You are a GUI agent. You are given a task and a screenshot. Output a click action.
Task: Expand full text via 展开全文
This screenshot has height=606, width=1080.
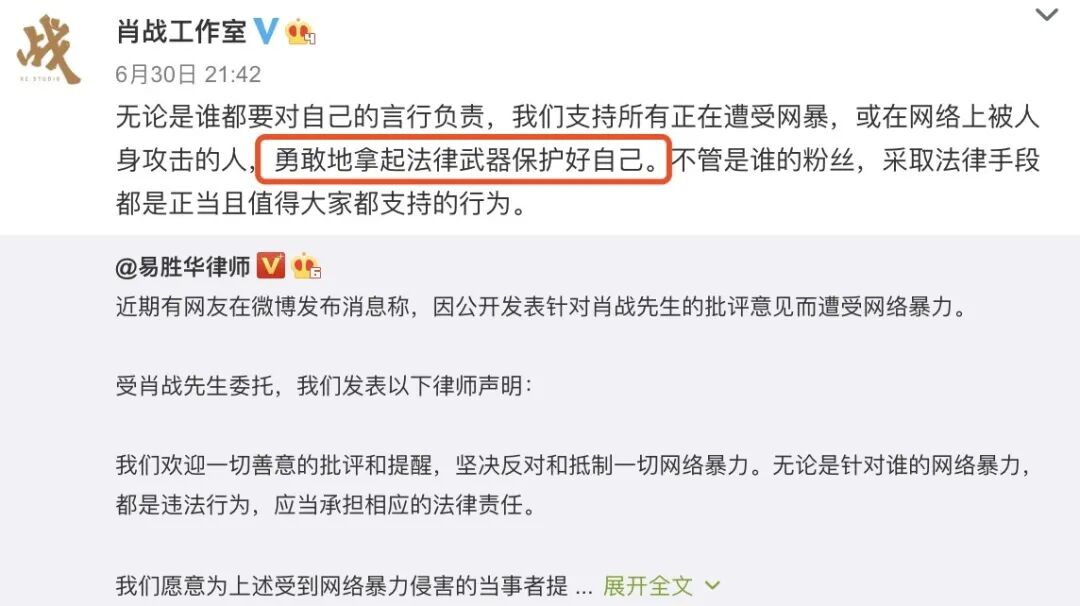pyautogui.click(x=647, y=586)
